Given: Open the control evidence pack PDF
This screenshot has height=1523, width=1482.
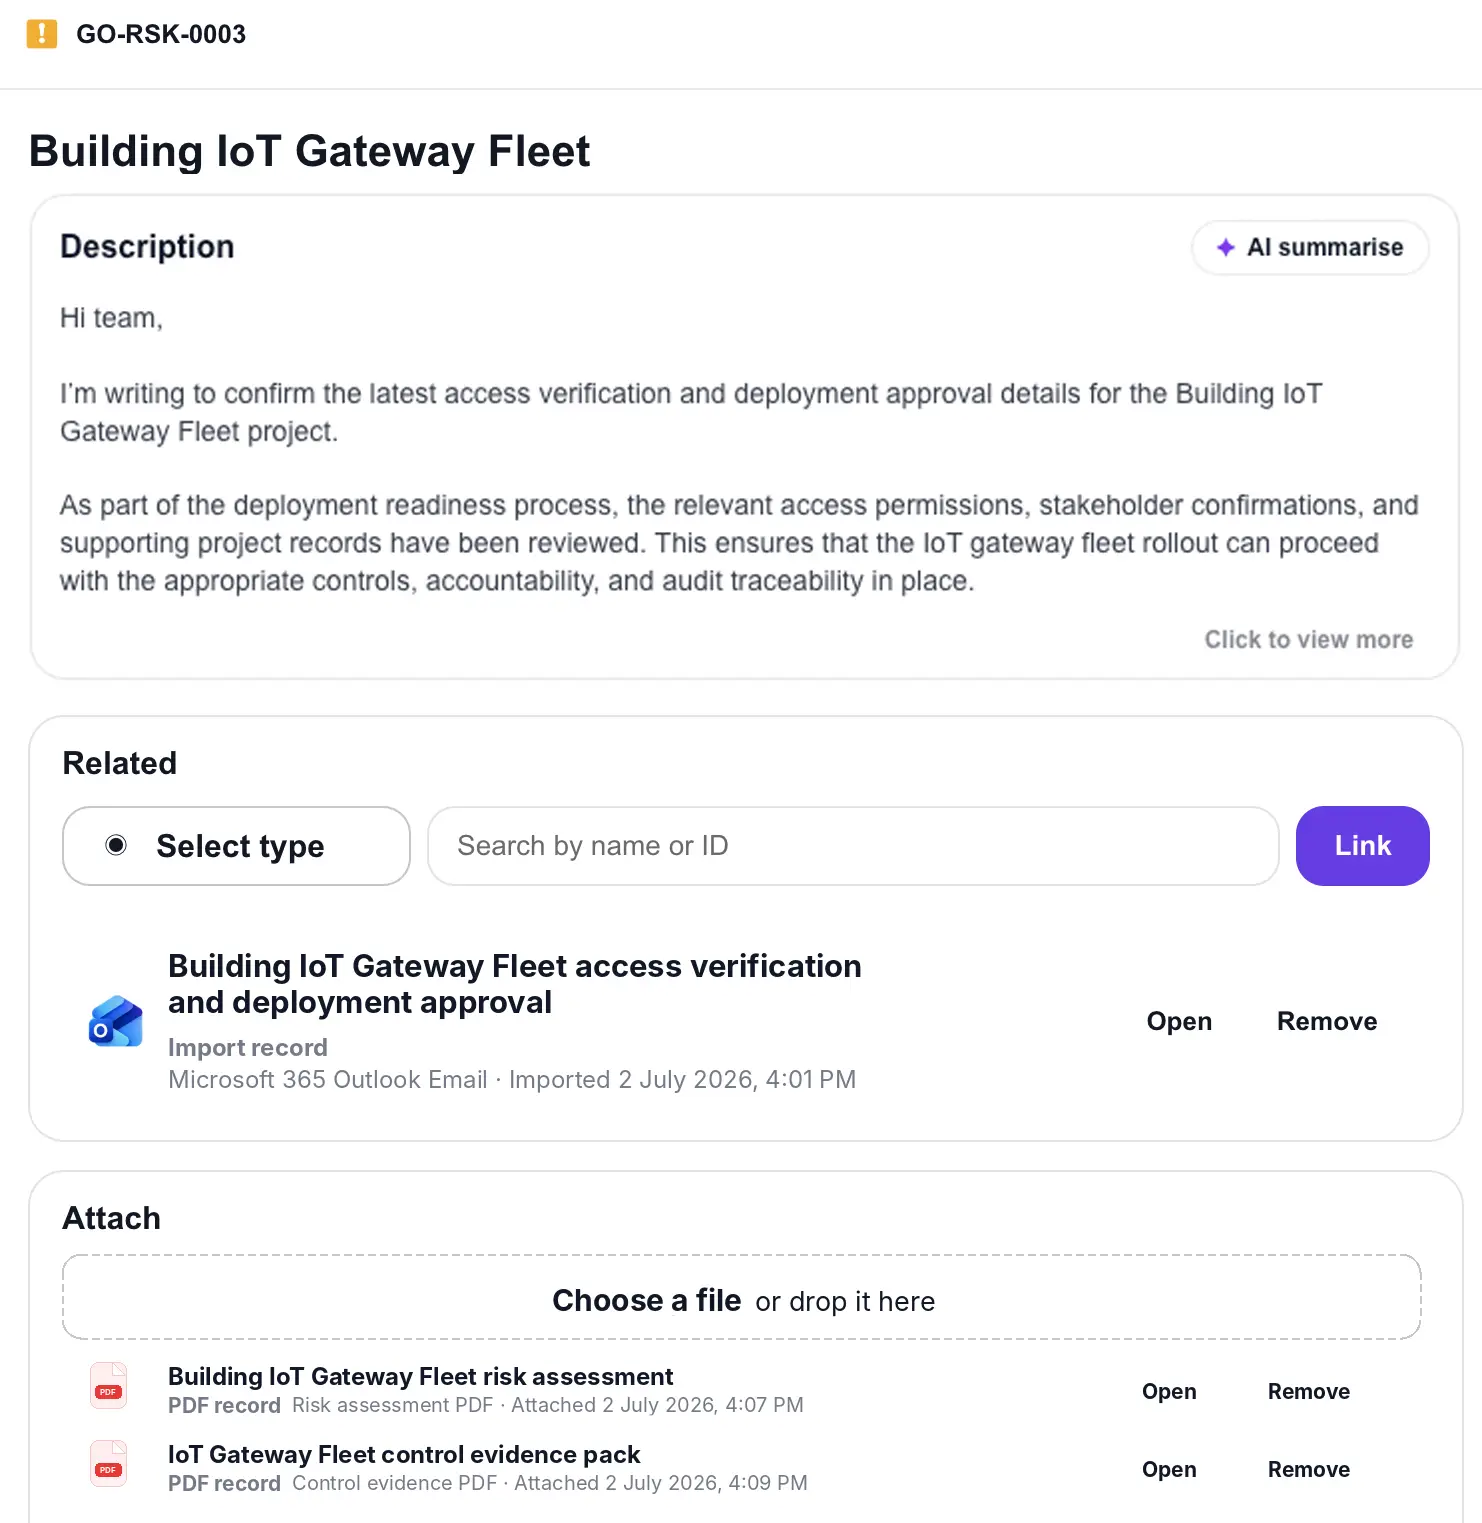Looking at the screenshot, I should pyautogui.click(x=1169, y=1469).
